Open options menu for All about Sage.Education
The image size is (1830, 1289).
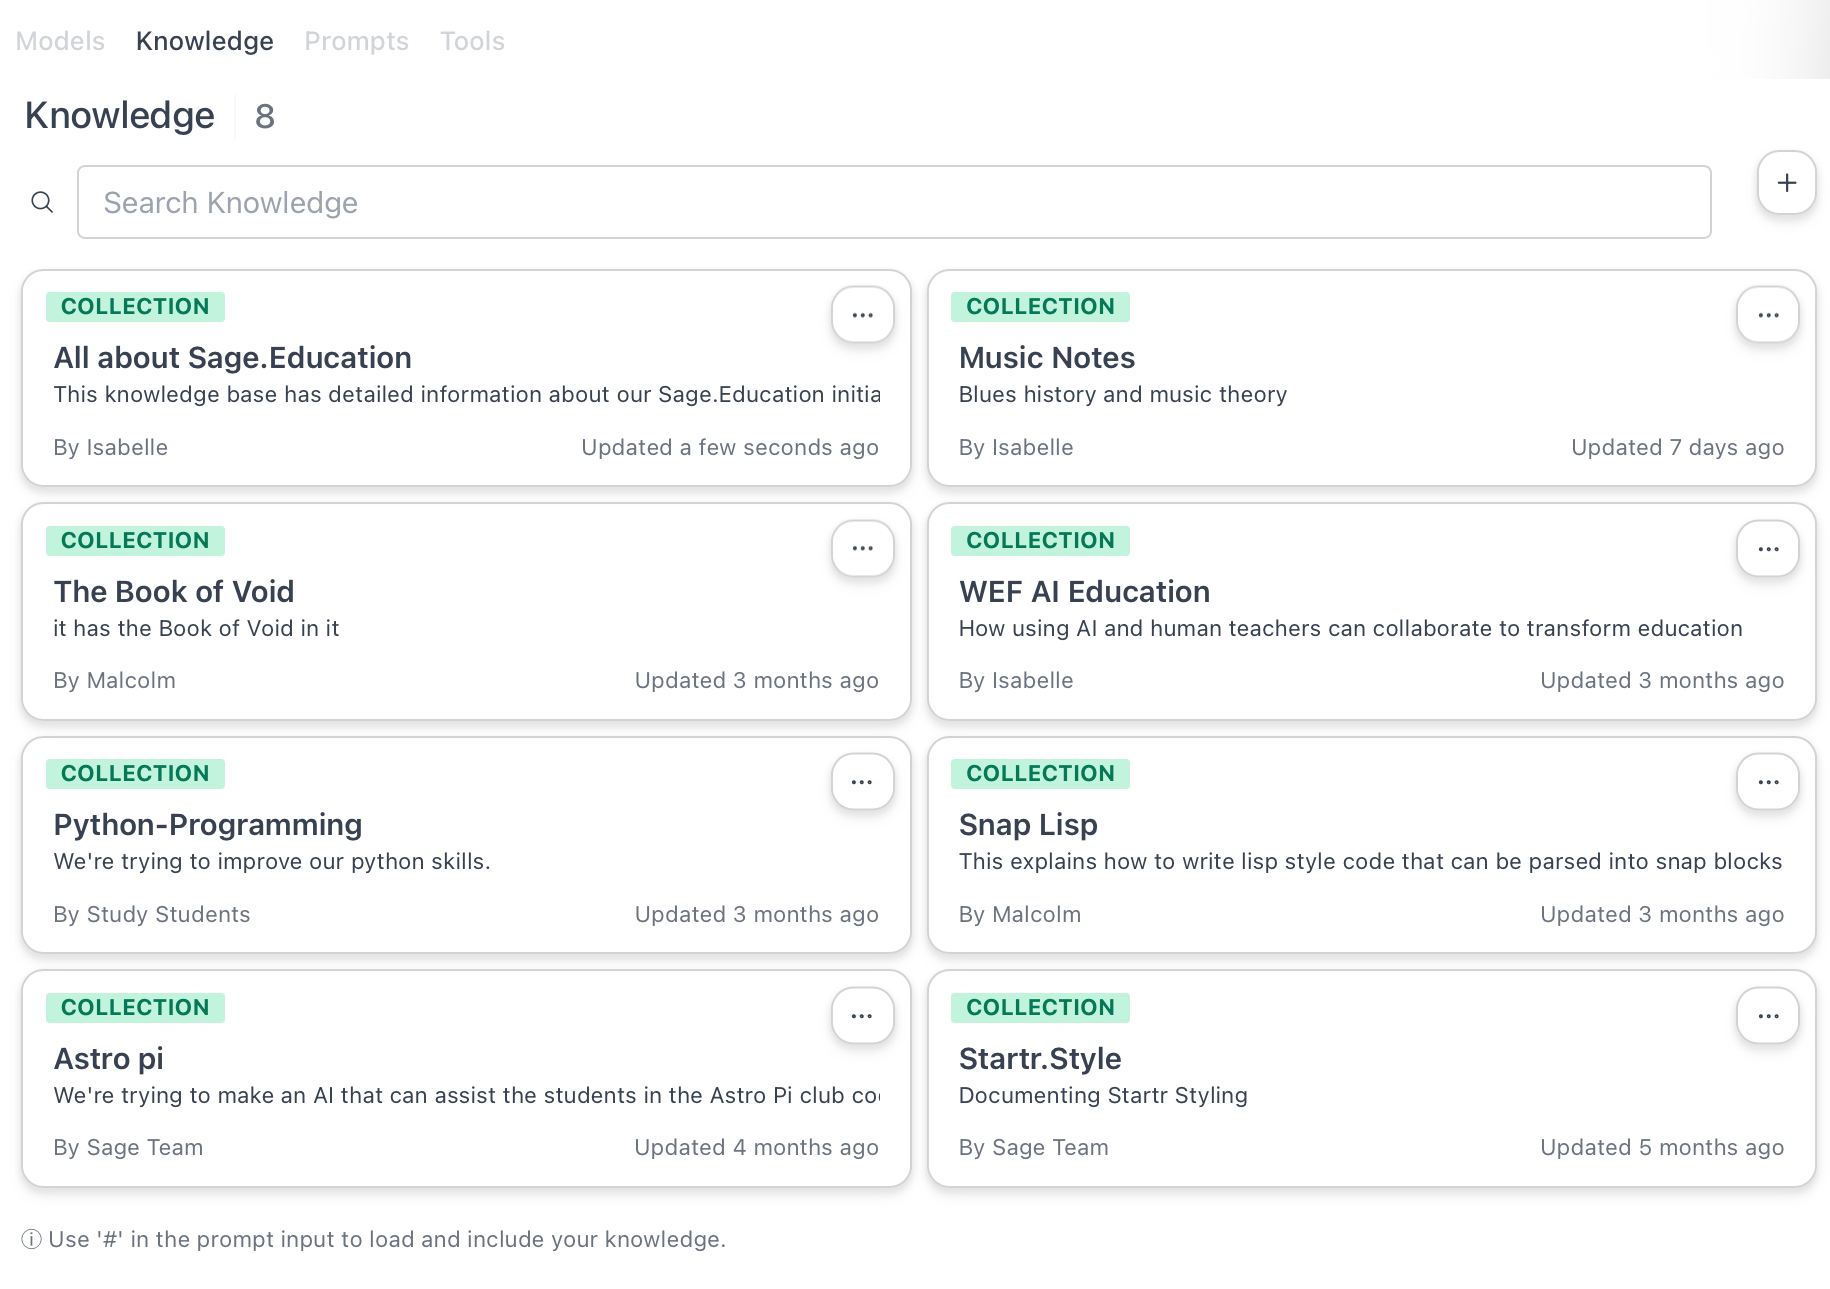click(x=862, y=315)
